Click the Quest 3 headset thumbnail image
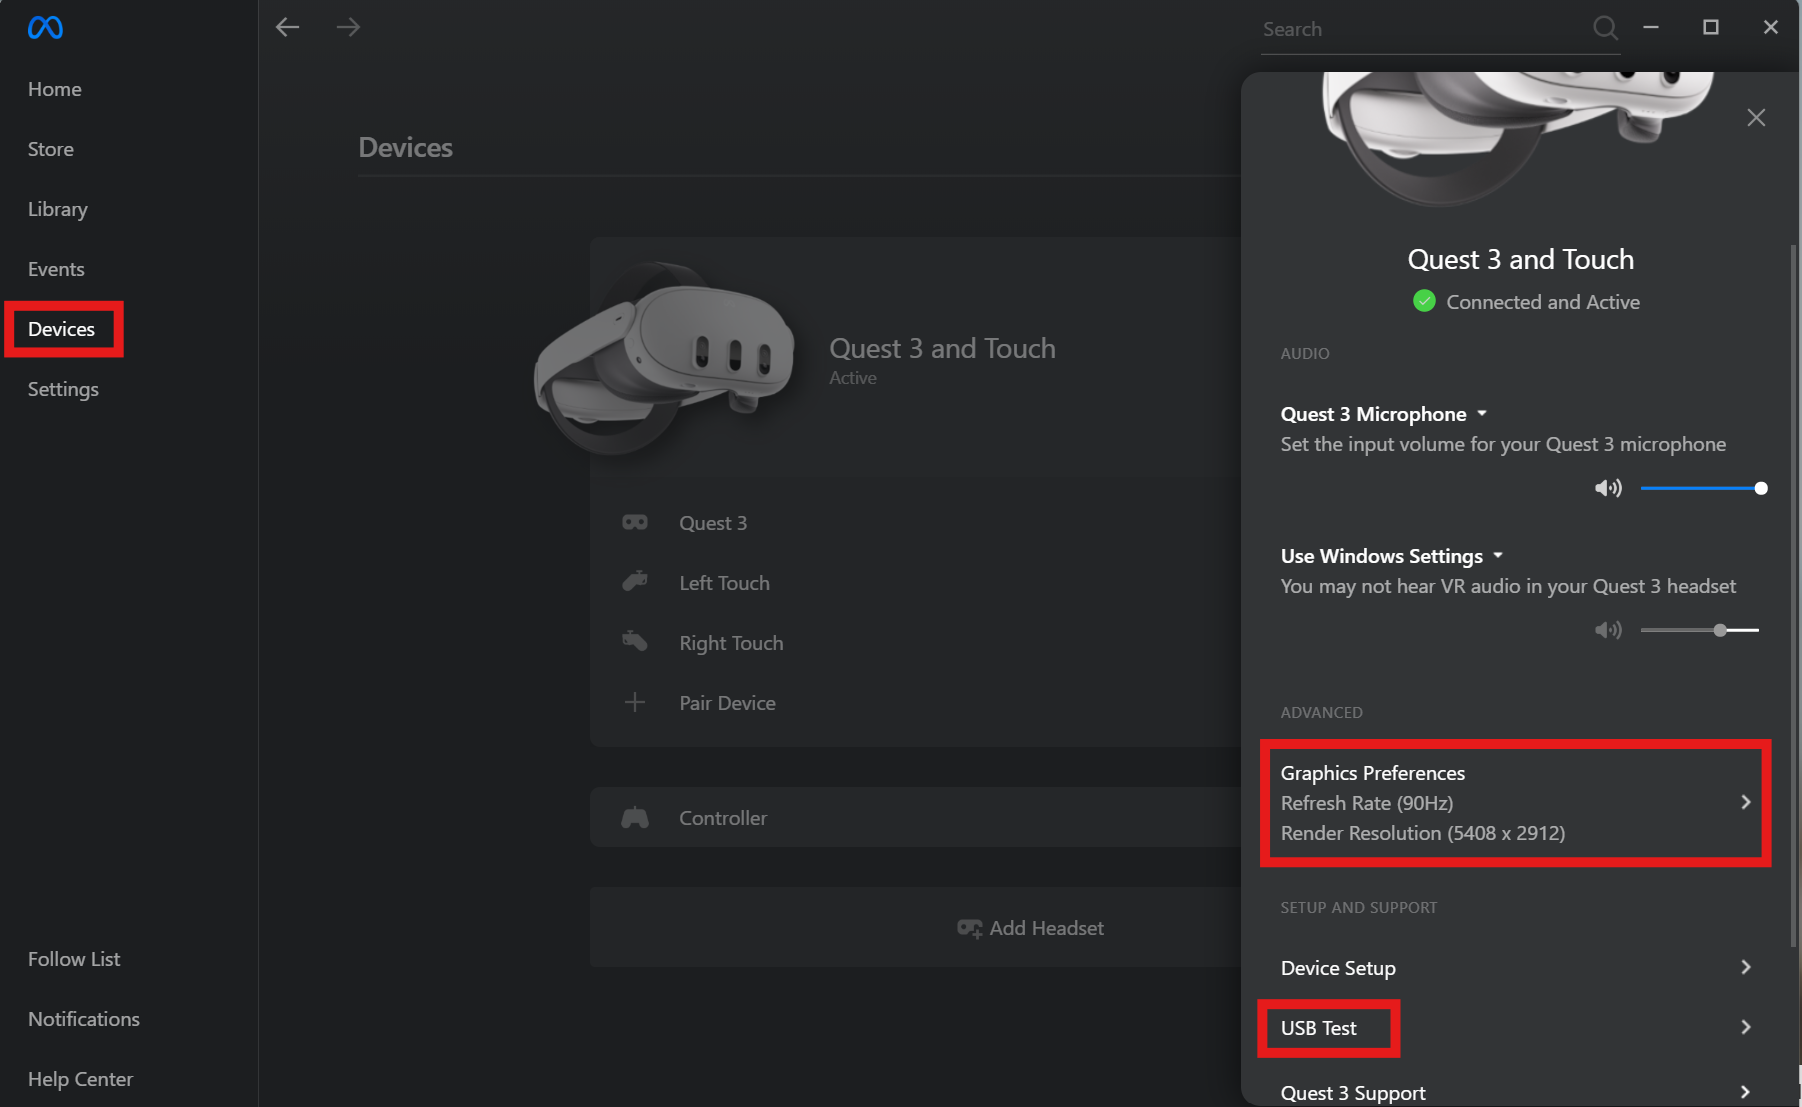 (x=667, y=358)
